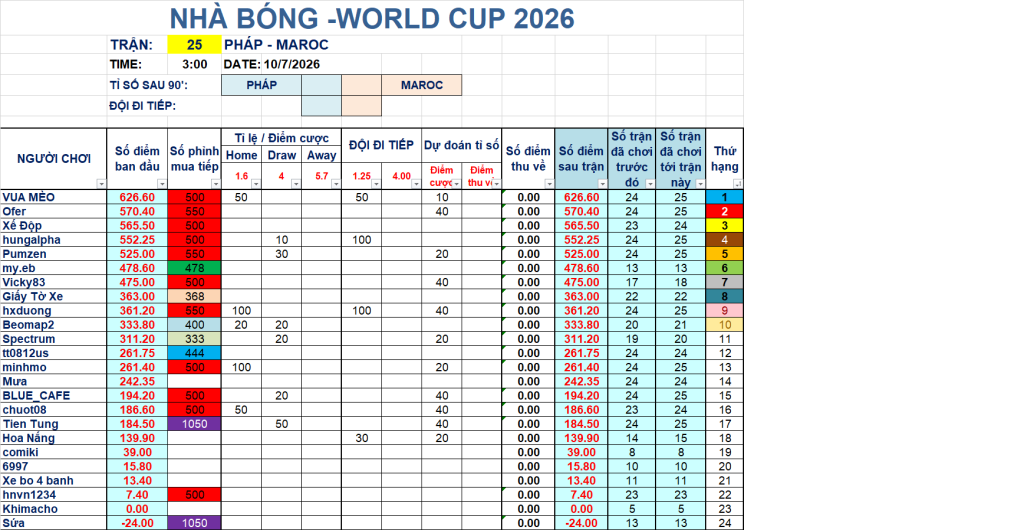Select the MAROC score input cell
The image size is (1024, 530).
[x=361, y=85]
